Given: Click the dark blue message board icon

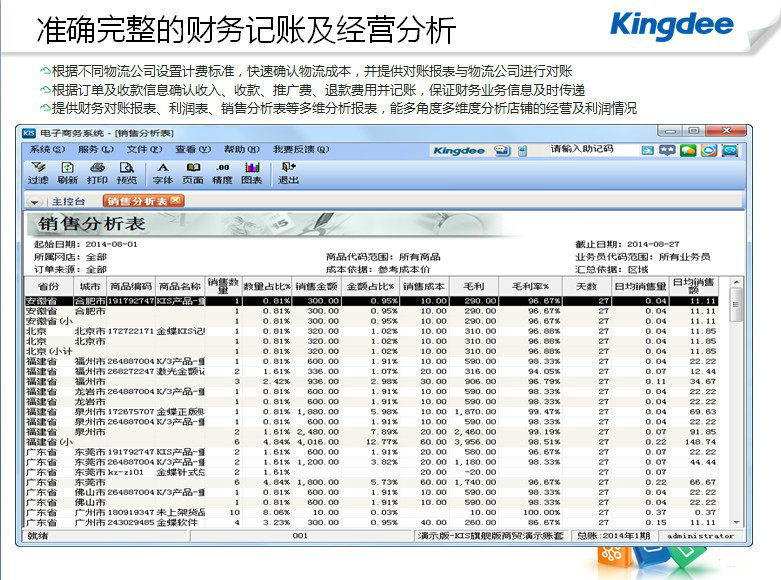Looking at the screenshot, I should [667, 150].
